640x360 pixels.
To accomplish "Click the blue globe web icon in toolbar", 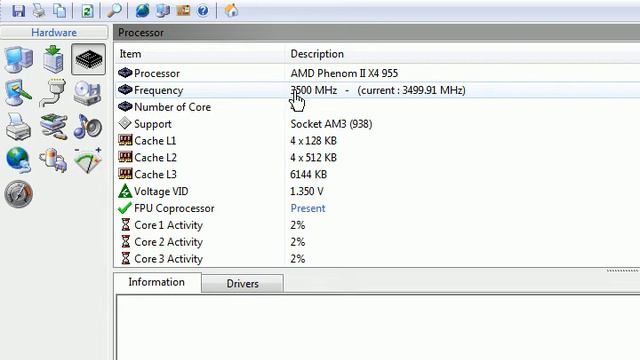I will click(x=142, y=11).
